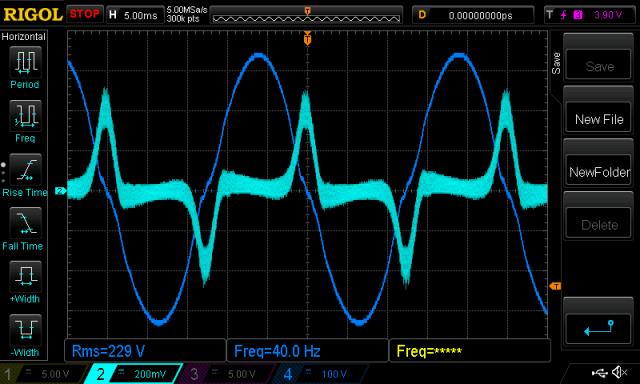Open the Horizontal measurement menu header
The image size is (640, 384).
coord(24,37)
